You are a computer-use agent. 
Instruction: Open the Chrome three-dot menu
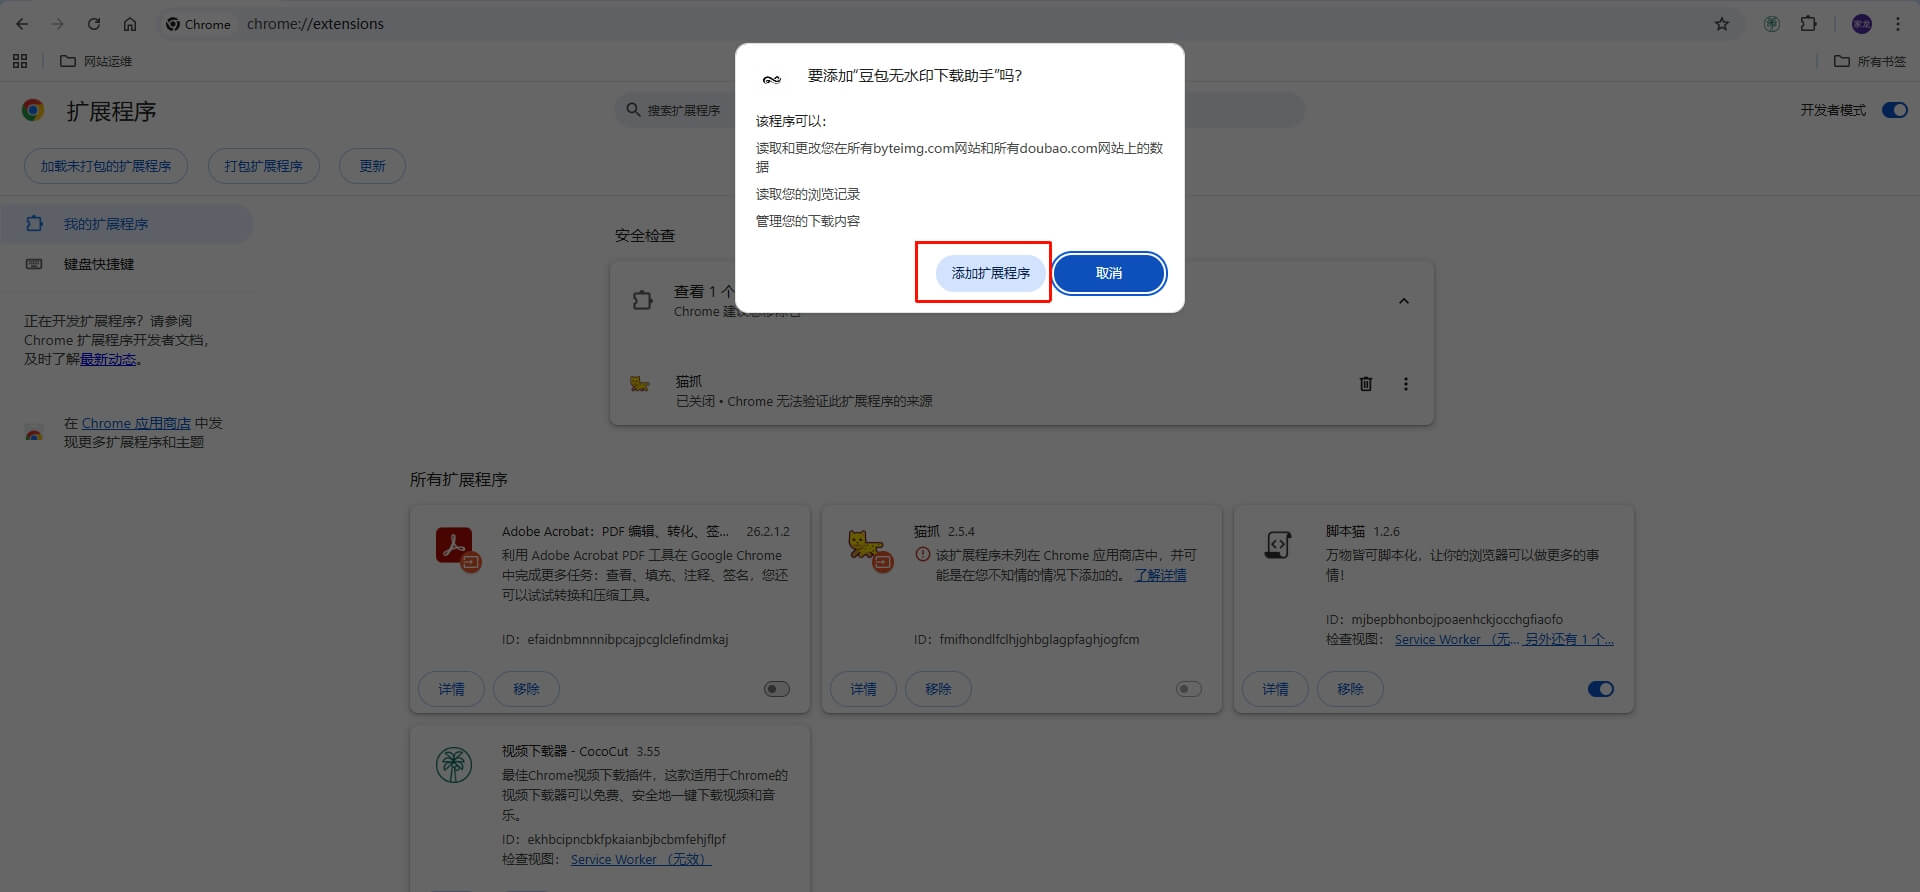tap(1898, 24)
